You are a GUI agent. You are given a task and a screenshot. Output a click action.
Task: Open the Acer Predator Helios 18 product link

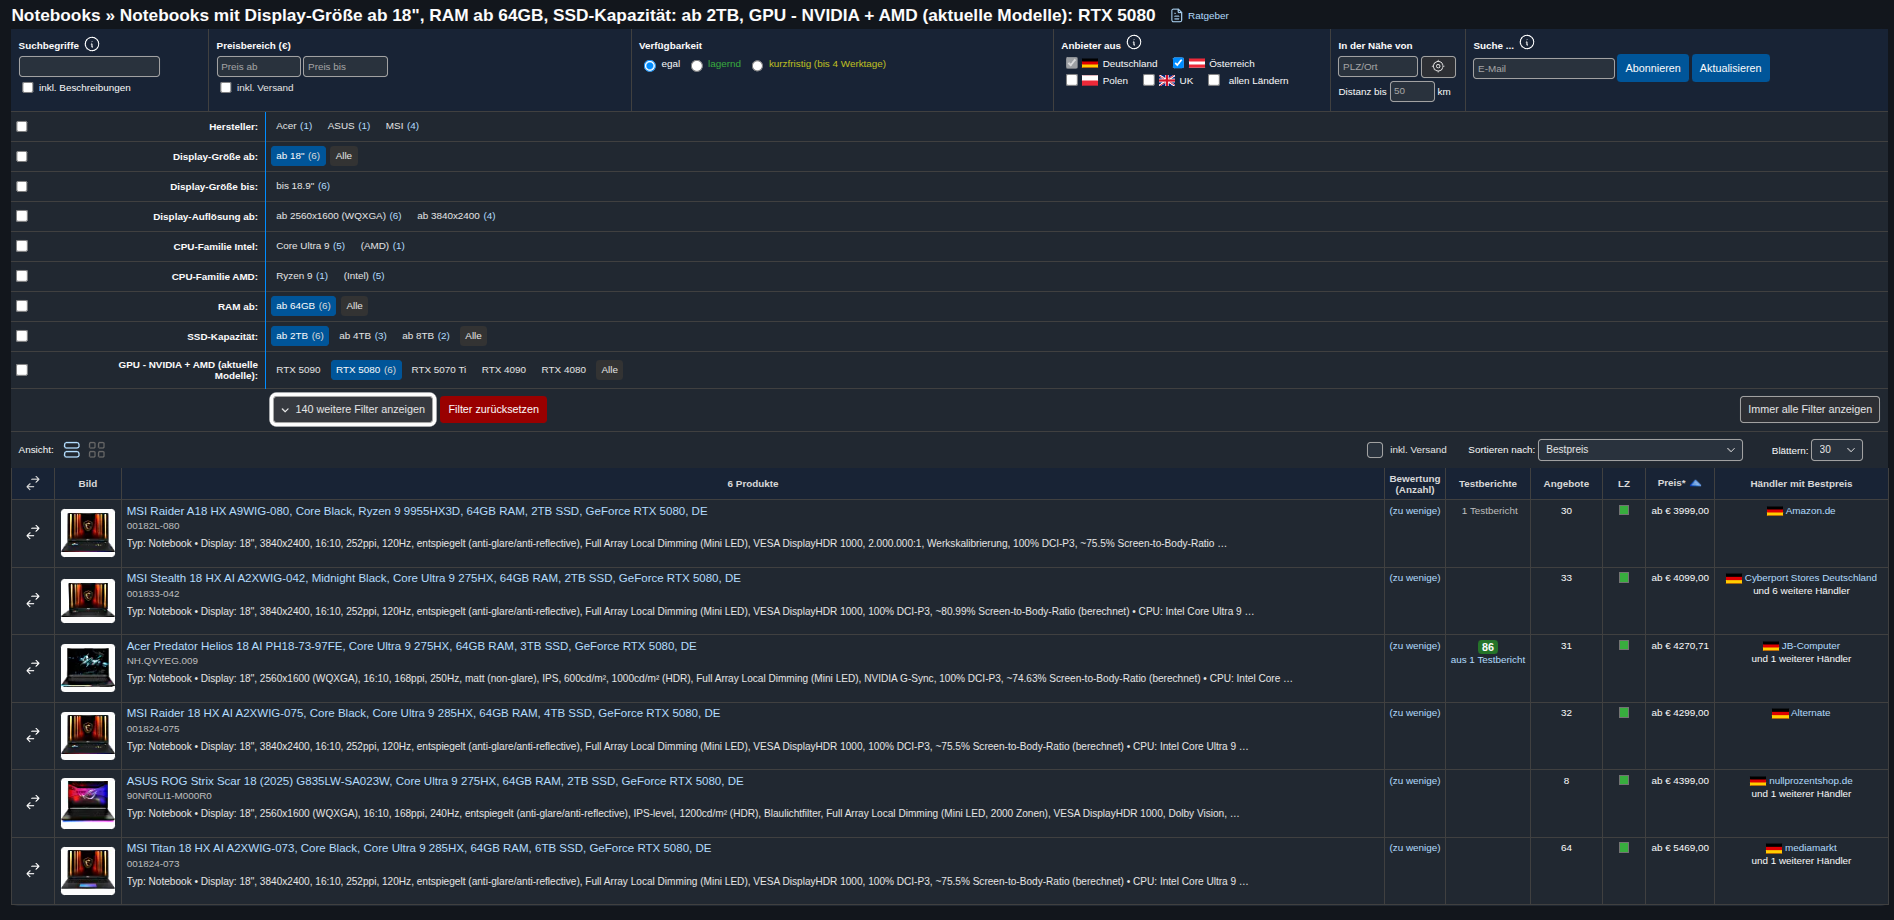[411, 646]
